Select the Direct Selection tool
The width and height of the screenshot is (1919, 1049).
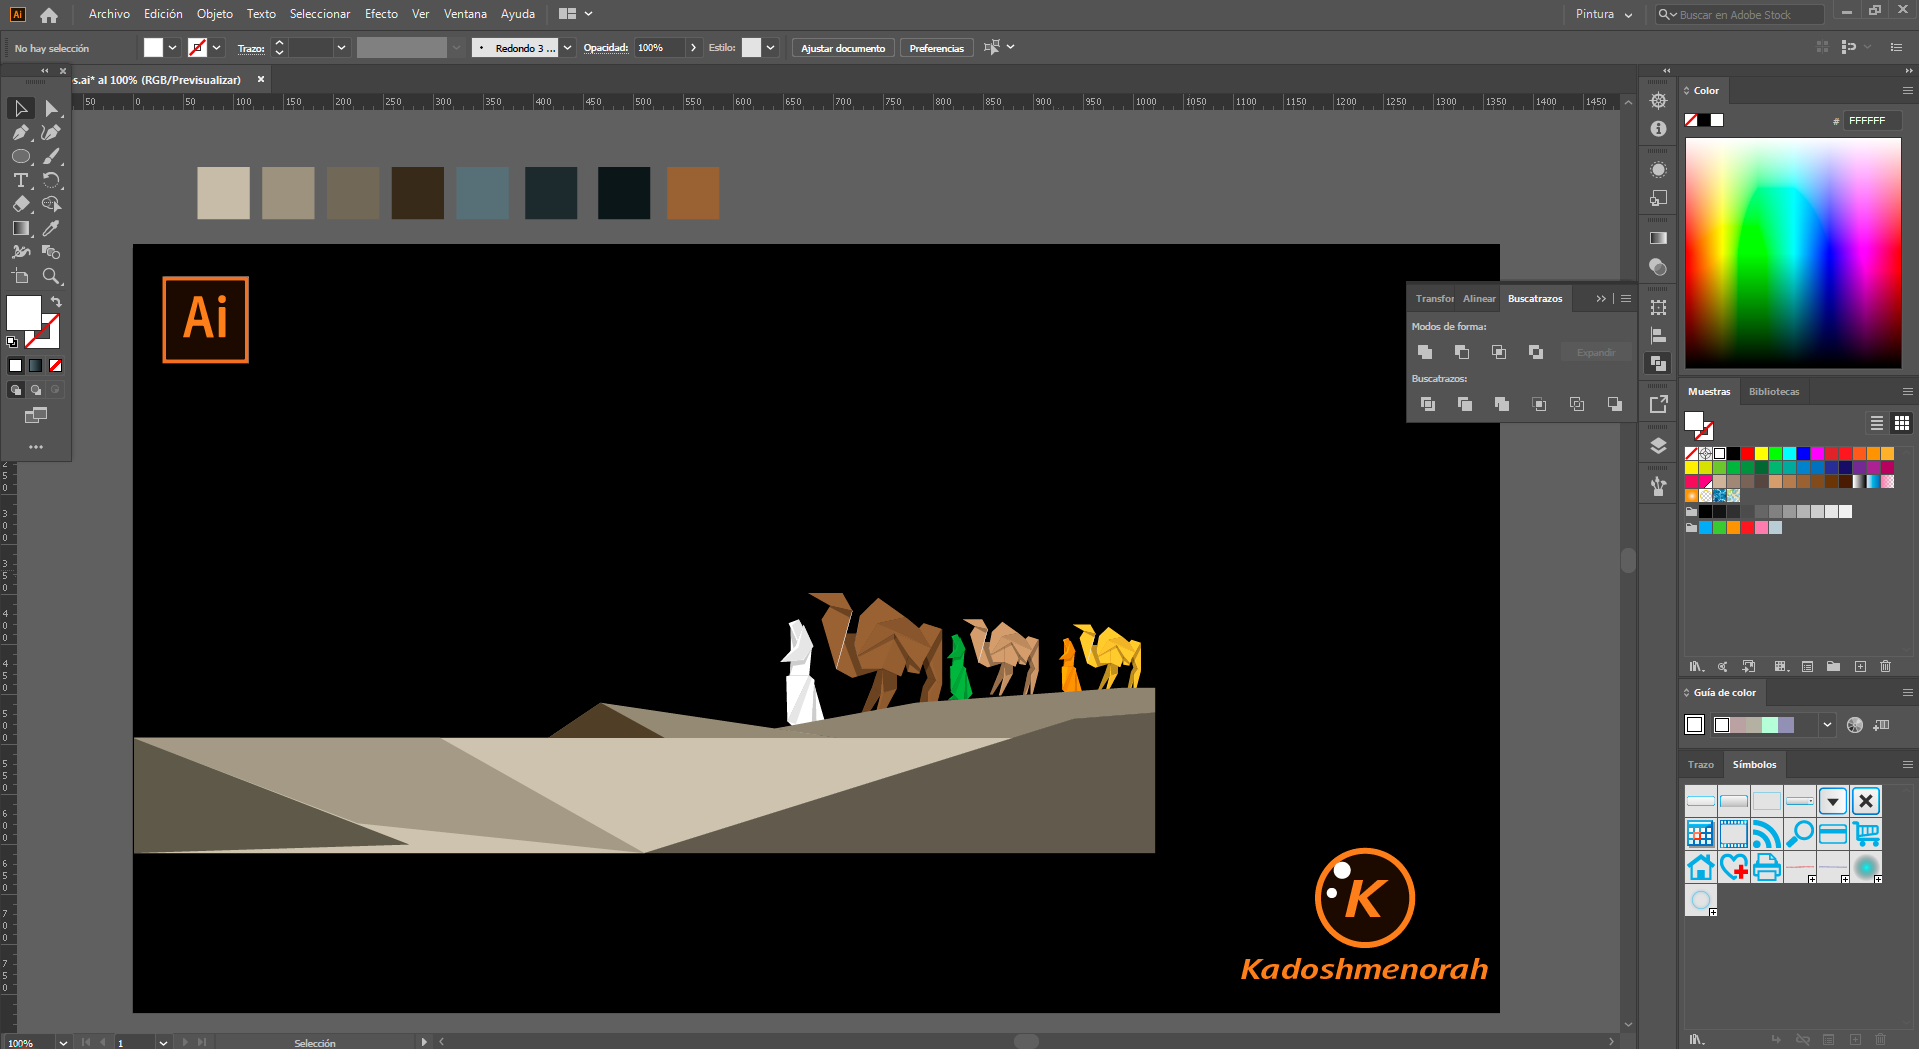(x=51, y=108)
